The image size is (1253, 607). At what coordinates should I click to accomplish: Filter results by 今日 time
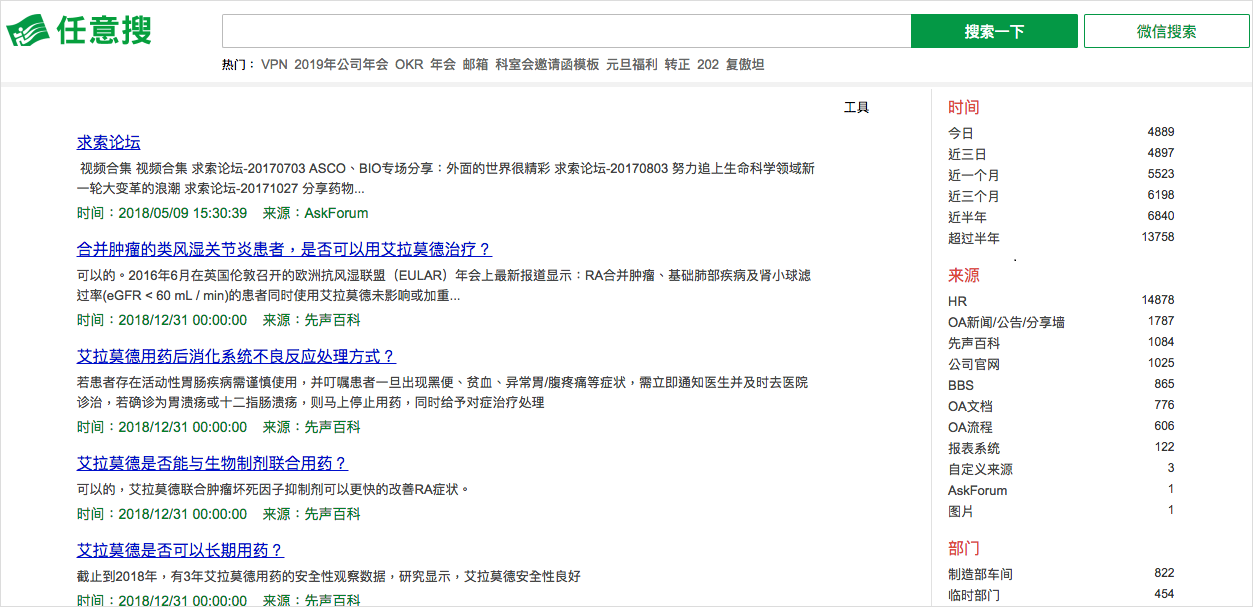point(960,133)
